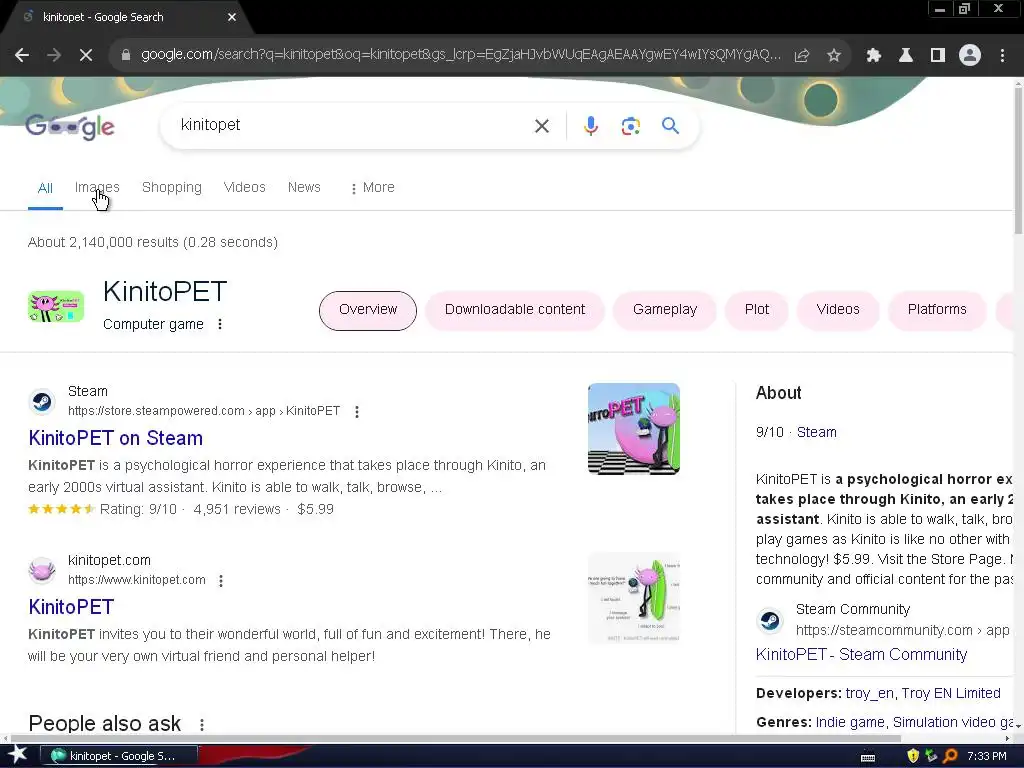This screenshot has height=768, width=1024.
Task: Share this page from address bar
Action: coord(802,56)
